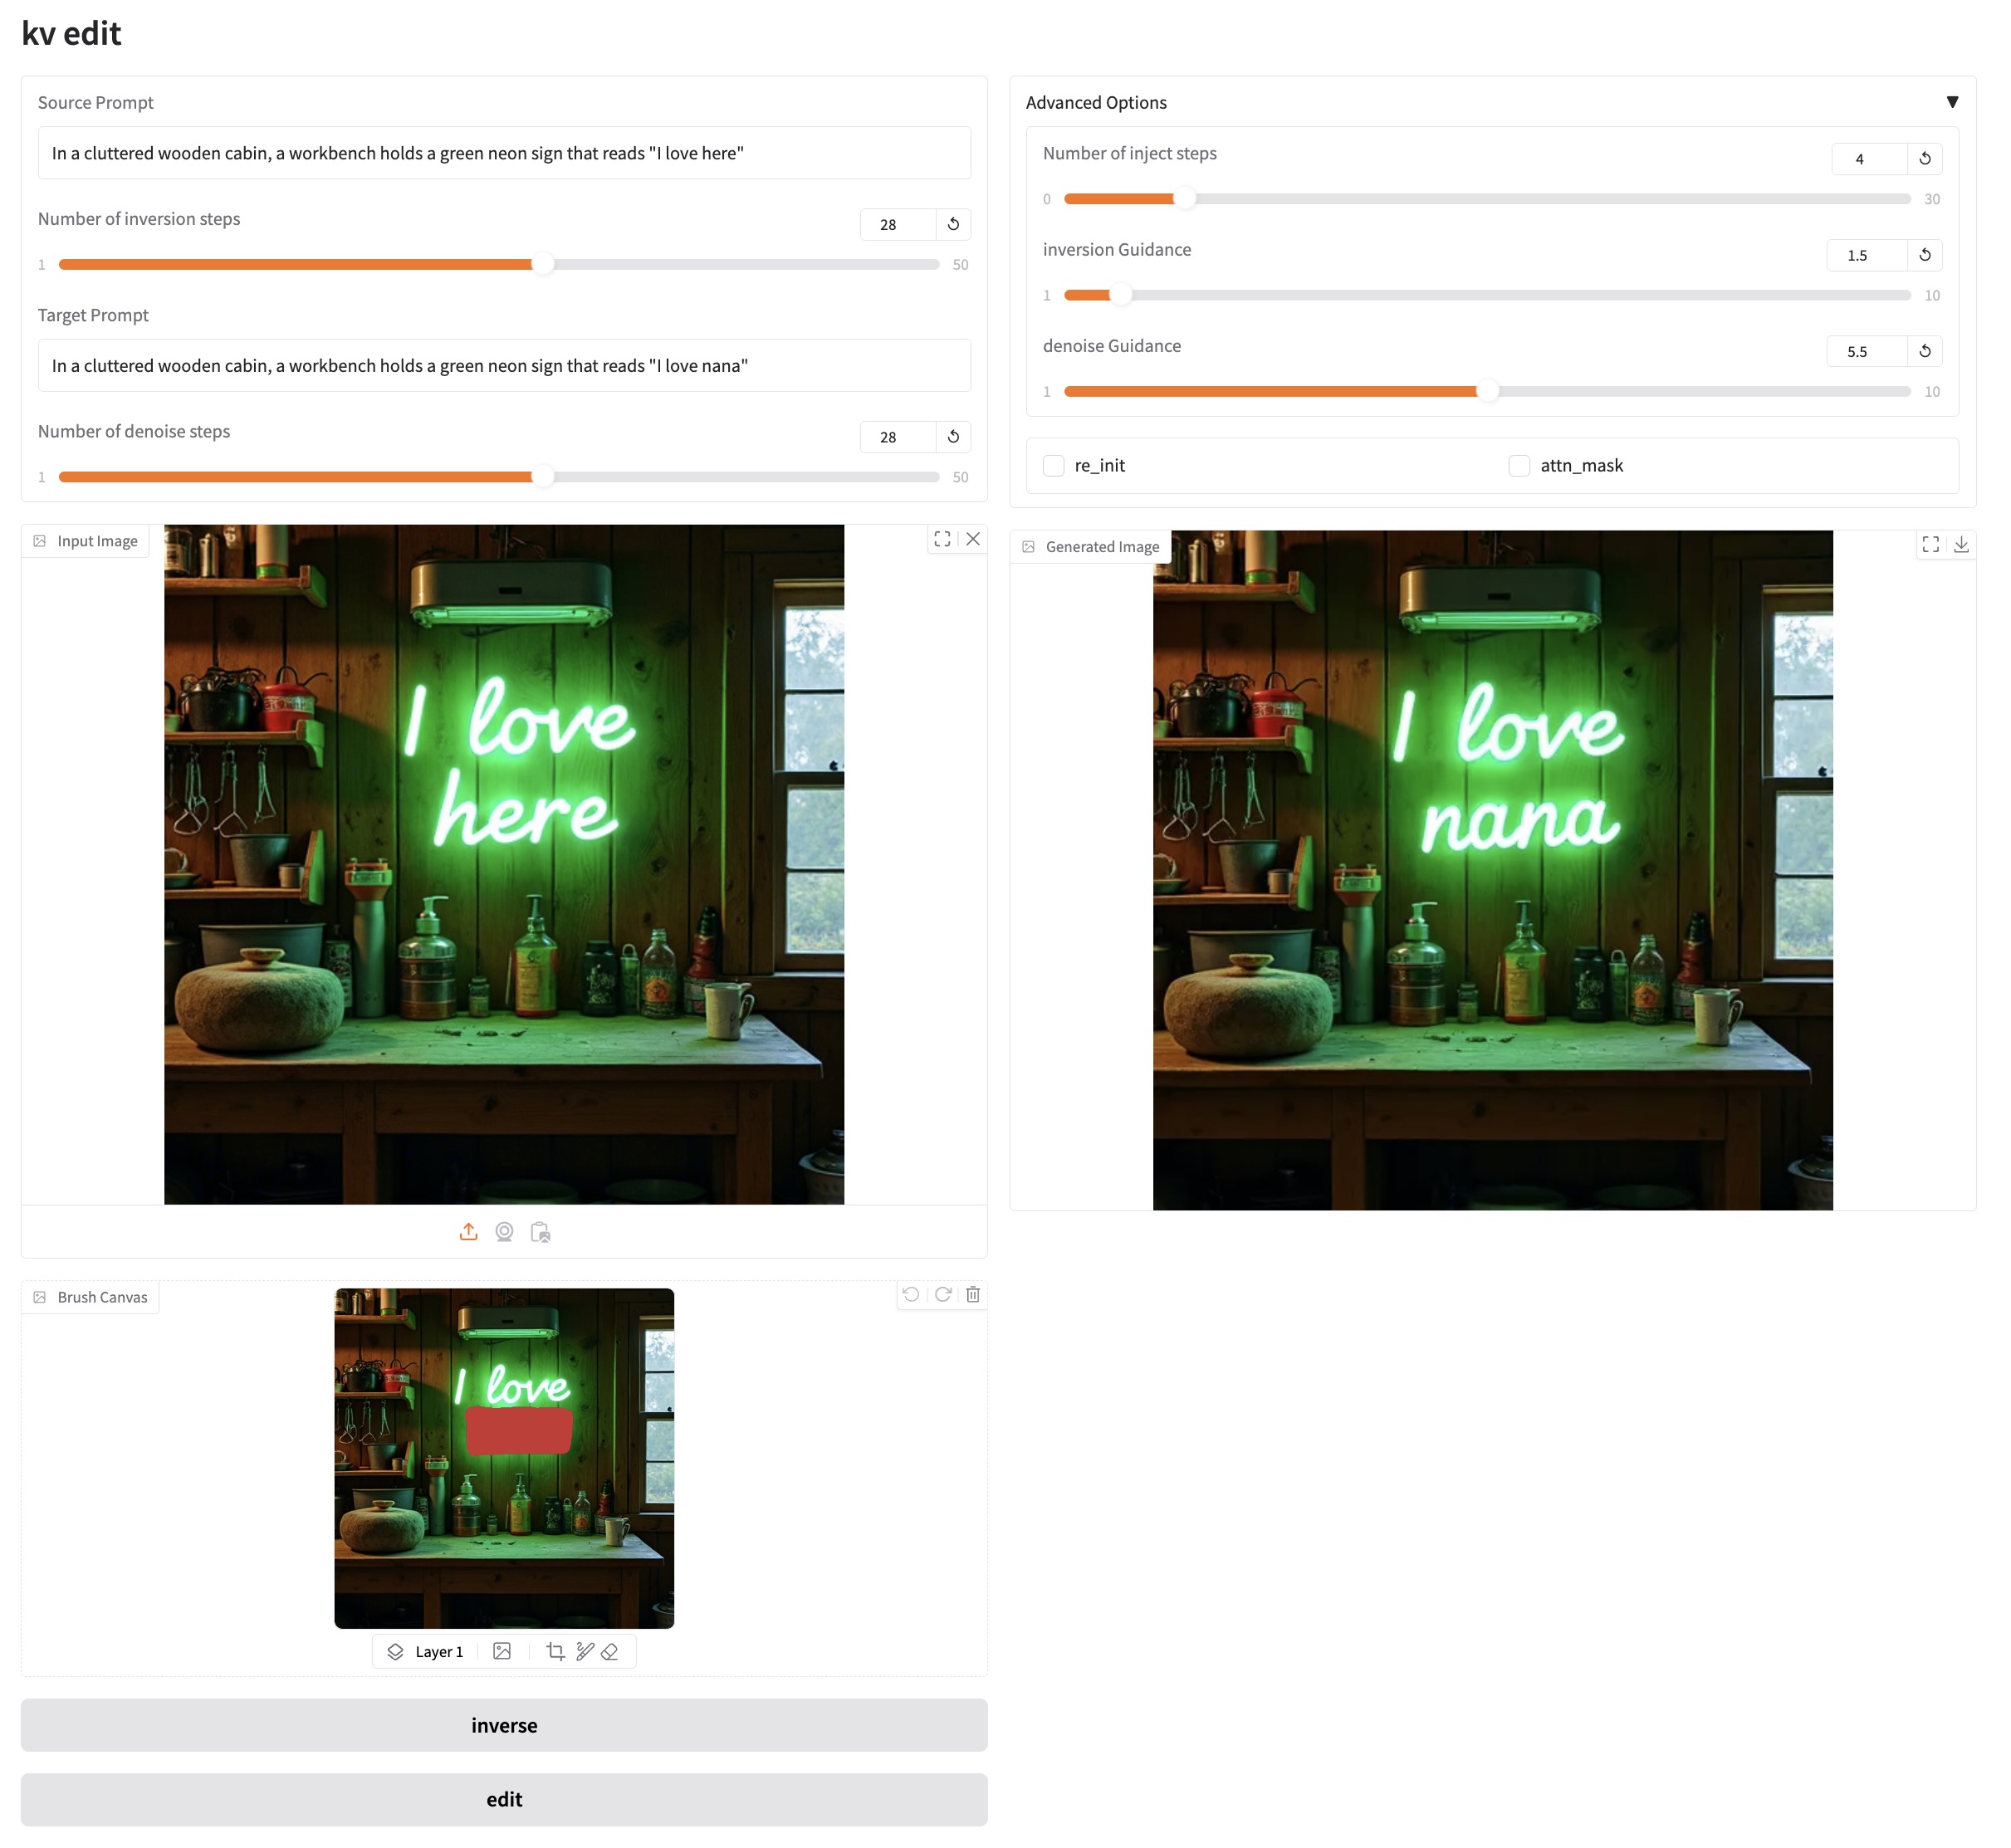Enable the re_init checkbox

coord(1054,466)
